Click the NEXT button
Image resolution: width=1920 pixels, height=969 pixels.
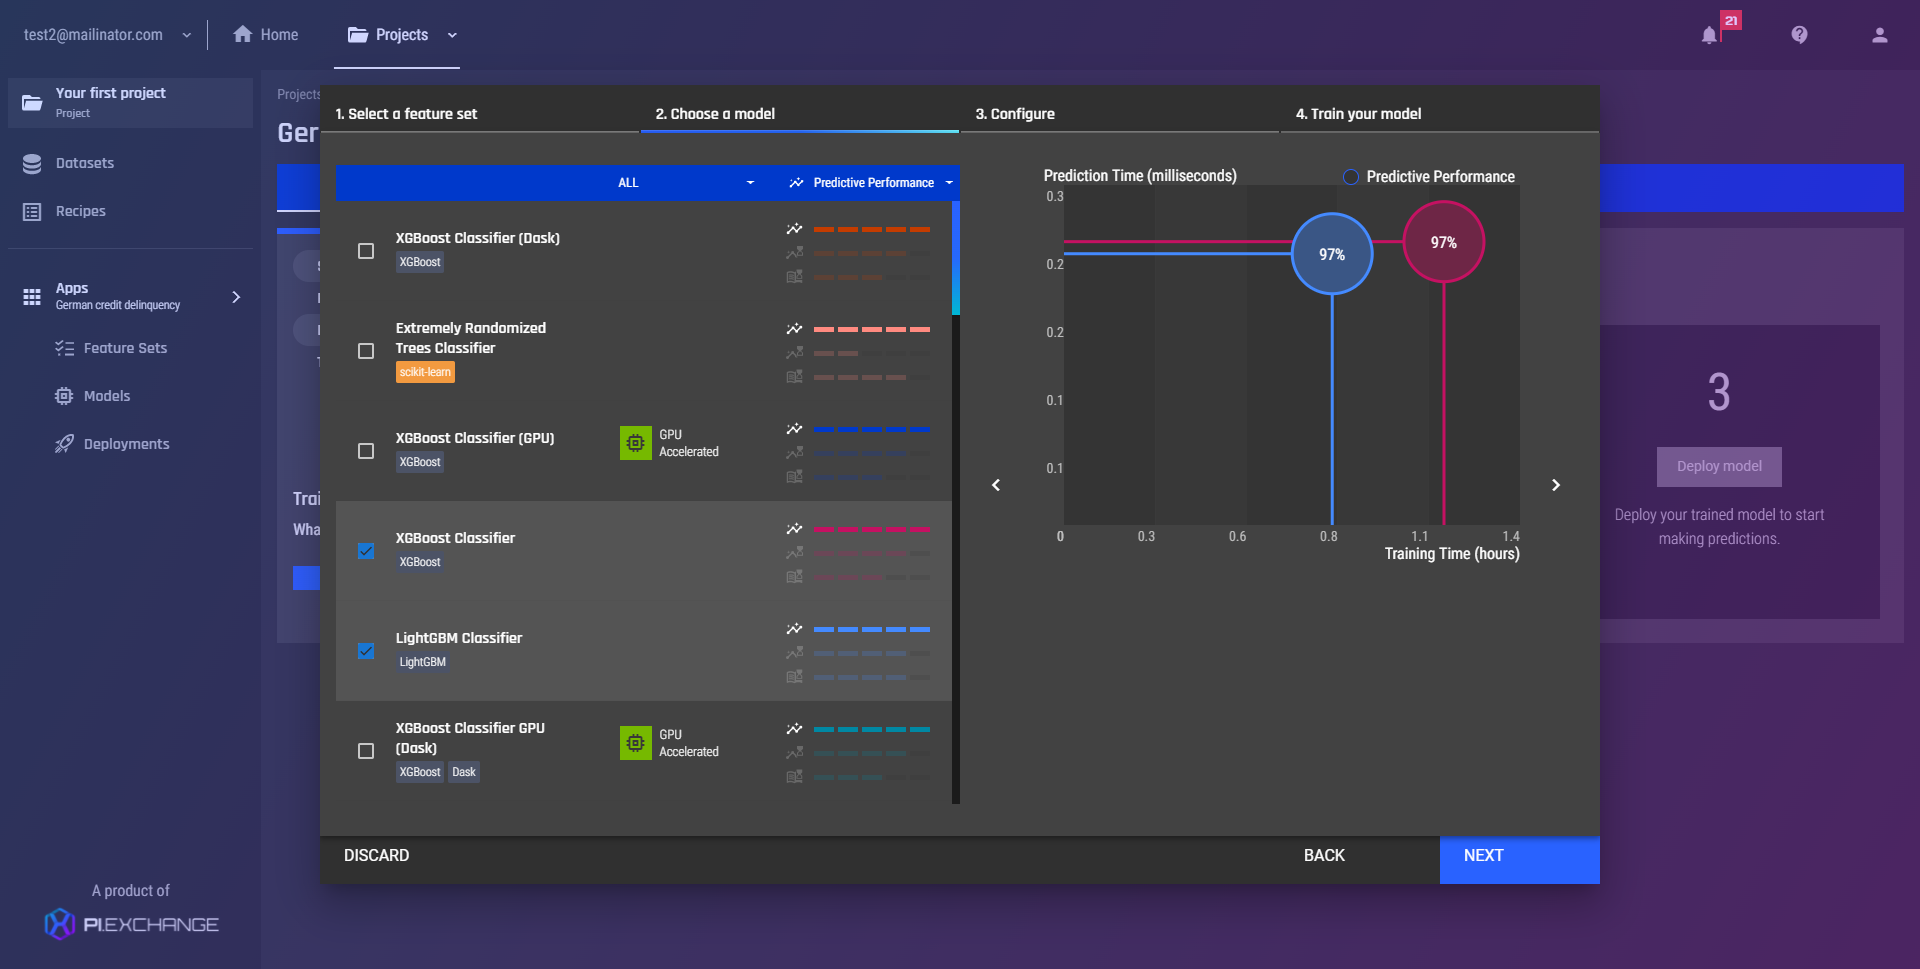tap(1519, 859)
